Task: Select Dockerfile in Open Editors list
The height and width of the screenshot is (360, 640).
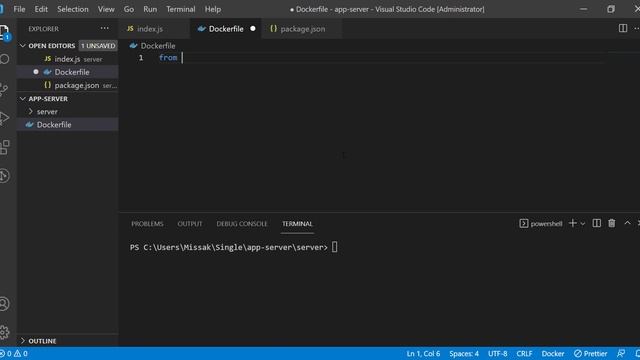Action: click(68, 72)
